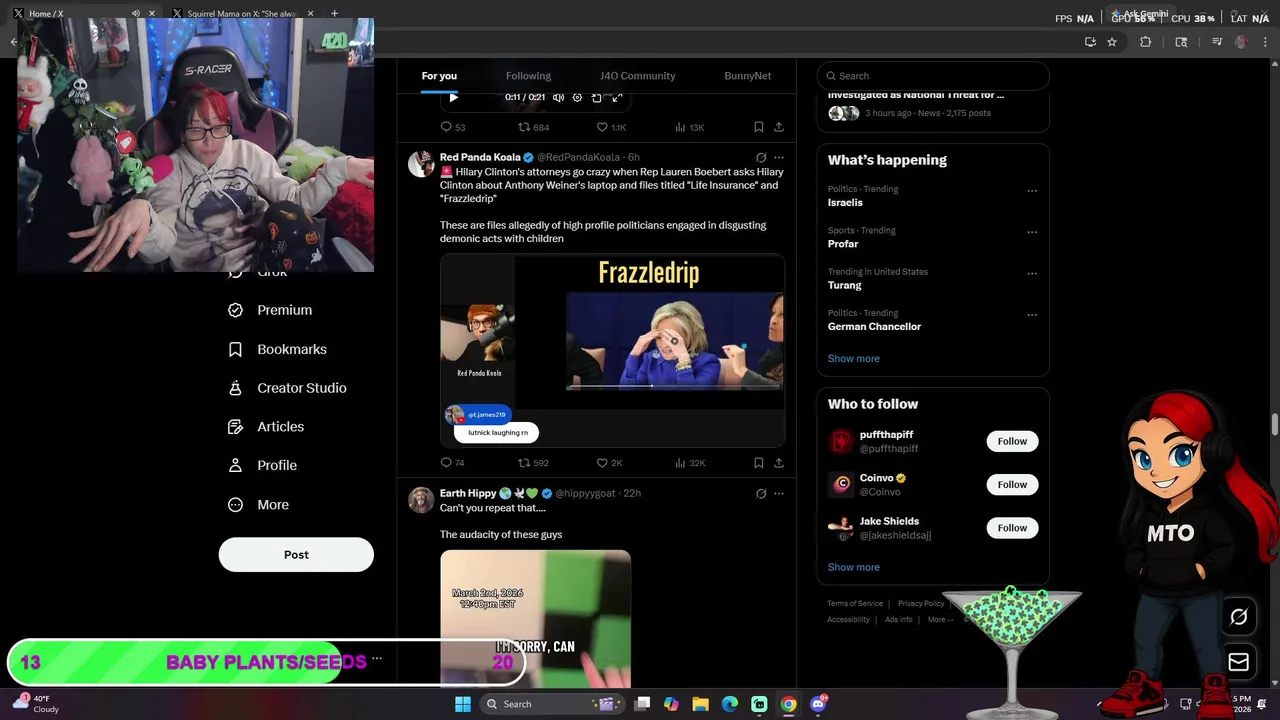Open options for German Chancellor trend
This screenshot has width=1280, height=720.
click(x=1032, y=315)
